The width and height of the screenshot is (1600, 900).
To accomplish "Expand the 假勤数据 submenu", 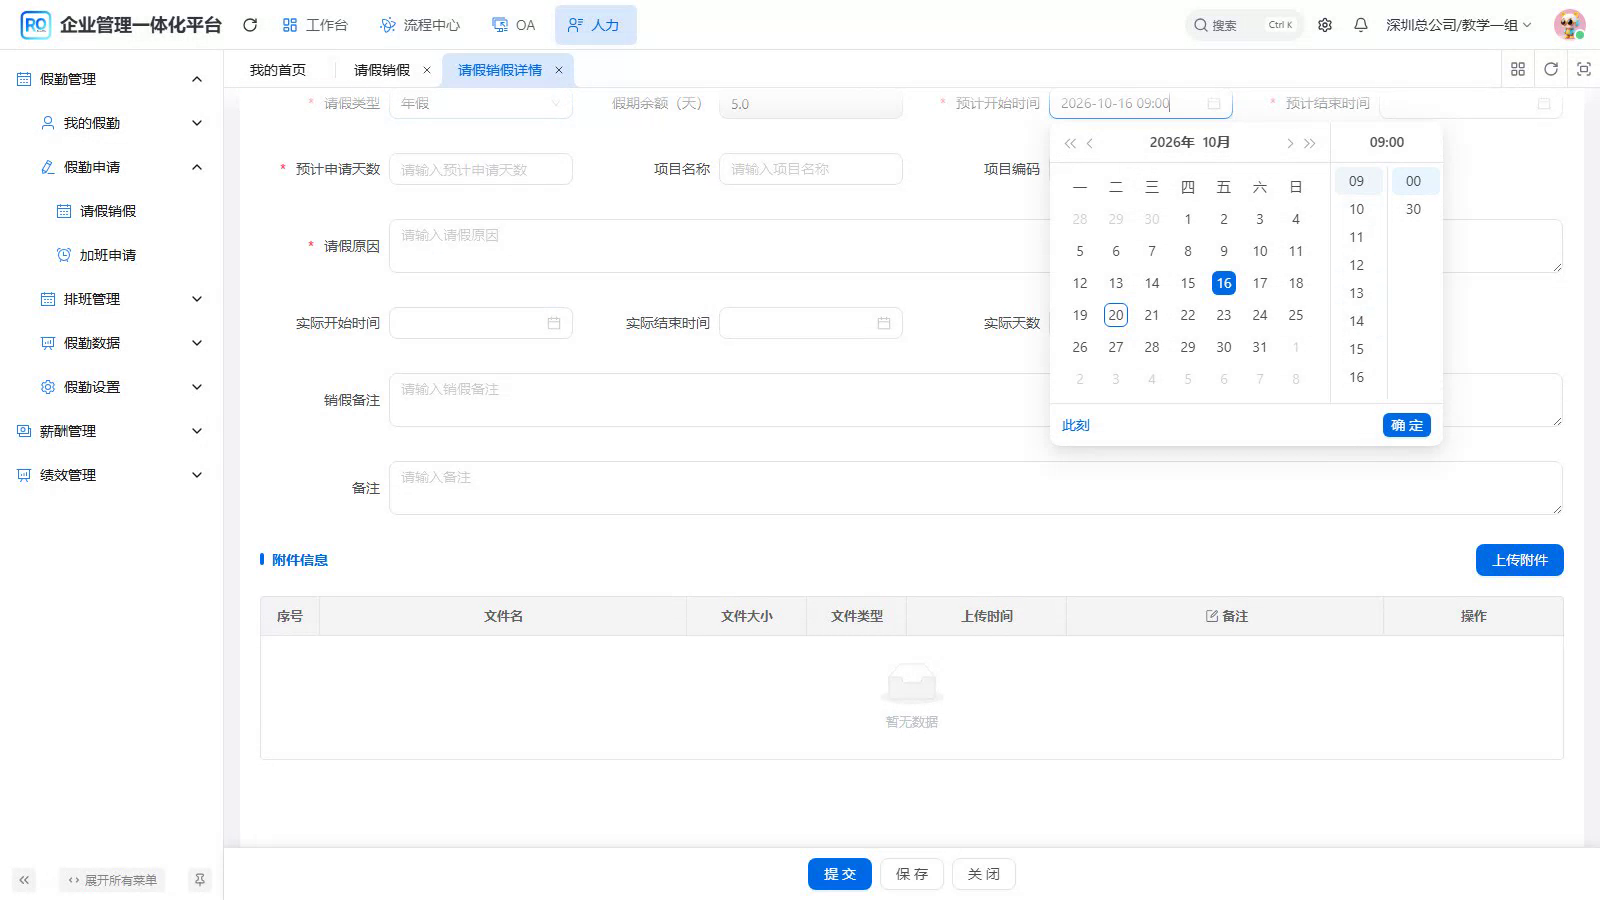I will pos(197,343).
